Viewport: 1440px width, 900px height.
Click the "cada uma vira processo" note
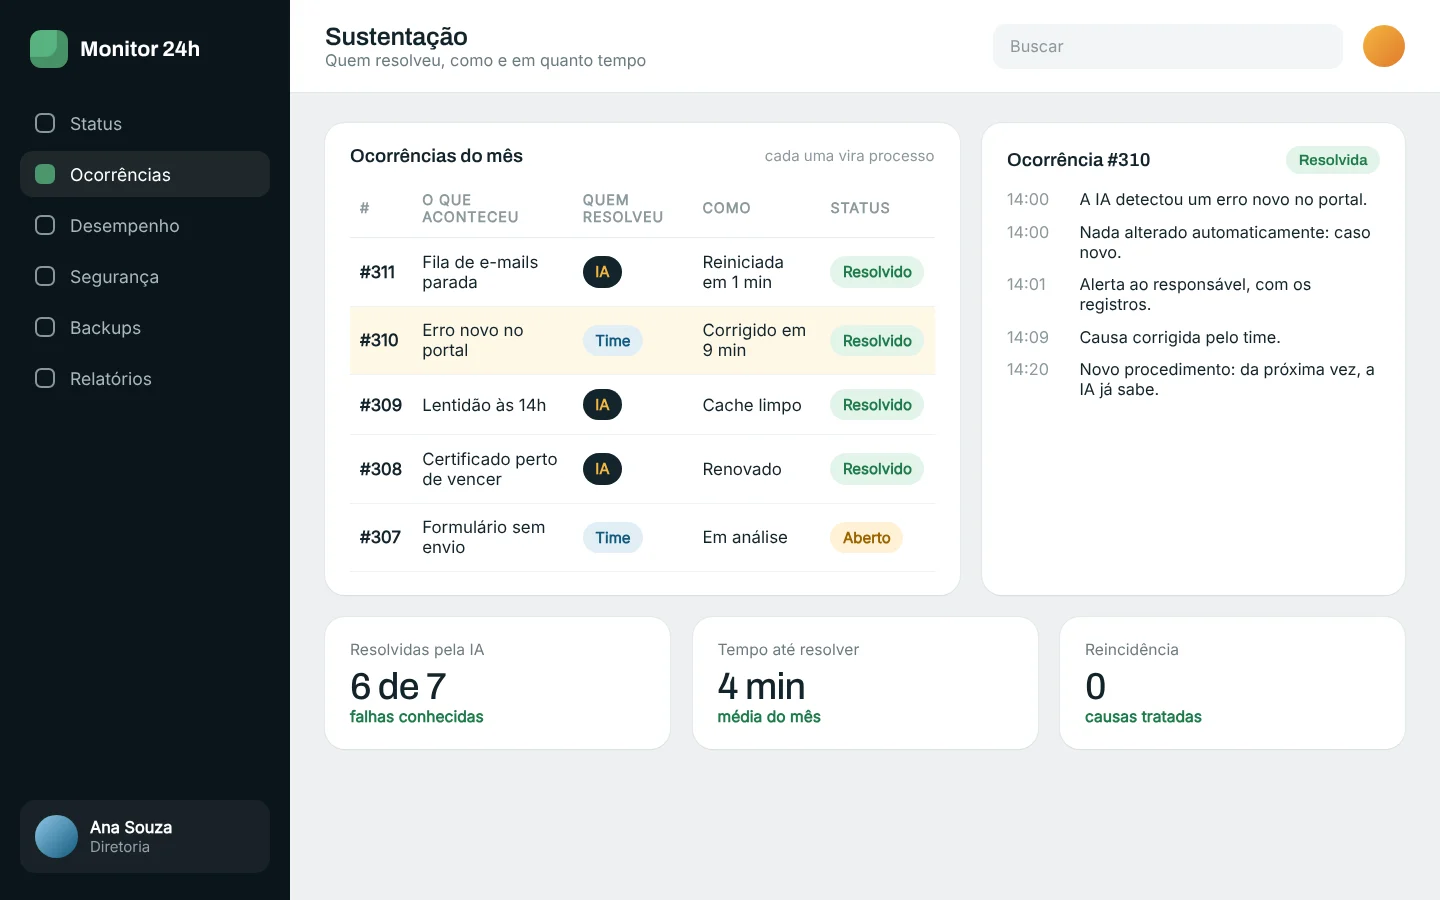click(x=849, y=156)
